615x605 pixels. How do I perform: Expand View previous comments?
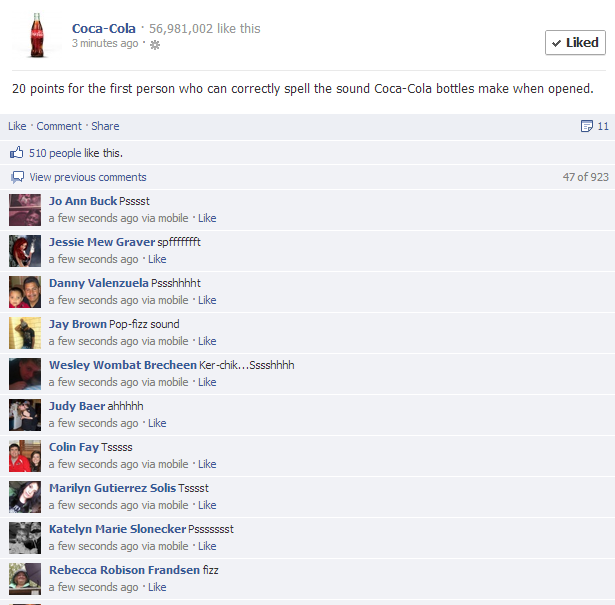tap(88, 177)
